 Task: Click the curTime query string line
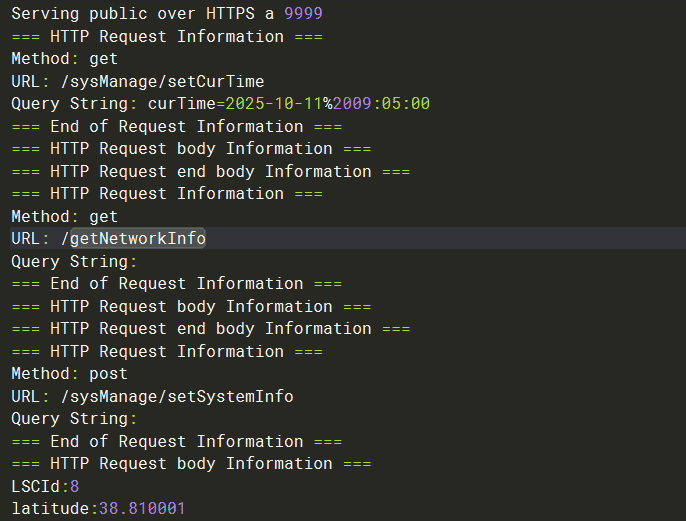tap(220, 104)
